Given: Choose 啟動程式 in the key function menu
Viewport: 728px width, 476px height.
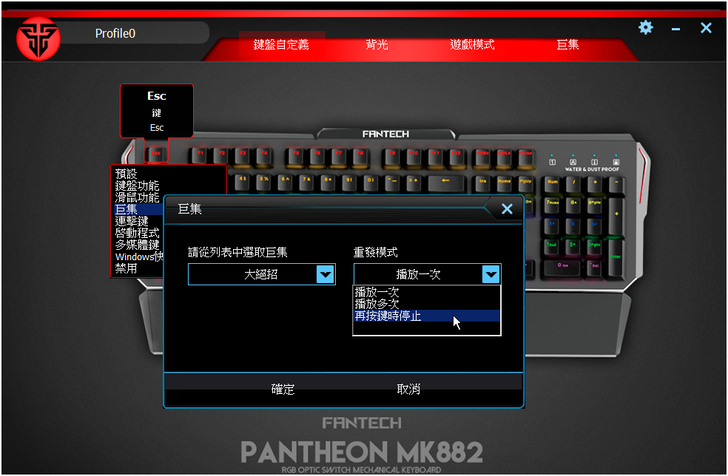Looking at the screenshot, I should 137,233.
